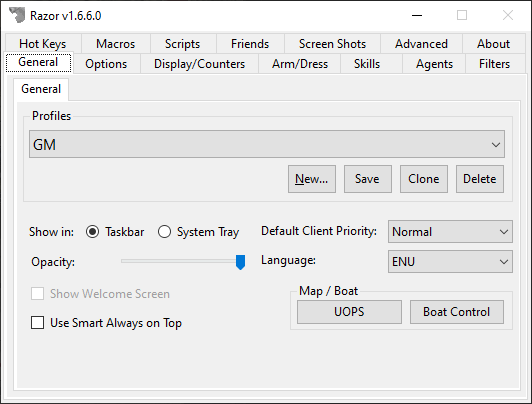Close the Razor window
Image resolution: width=532 pixels, height=404 pixels.
click(x=508, y=15)
